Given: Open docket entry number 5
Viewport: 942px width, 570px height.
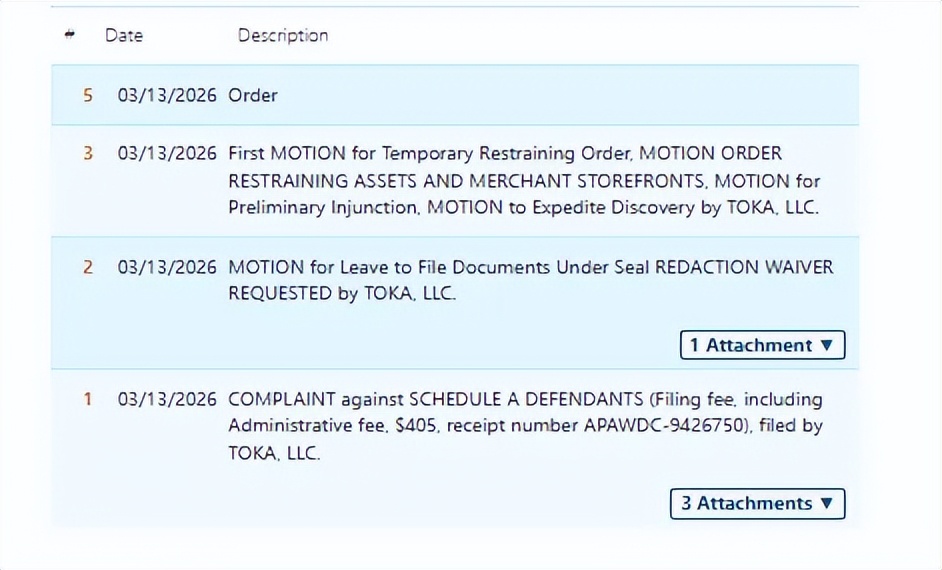Looking at the screenshot, I should point(88,95).
